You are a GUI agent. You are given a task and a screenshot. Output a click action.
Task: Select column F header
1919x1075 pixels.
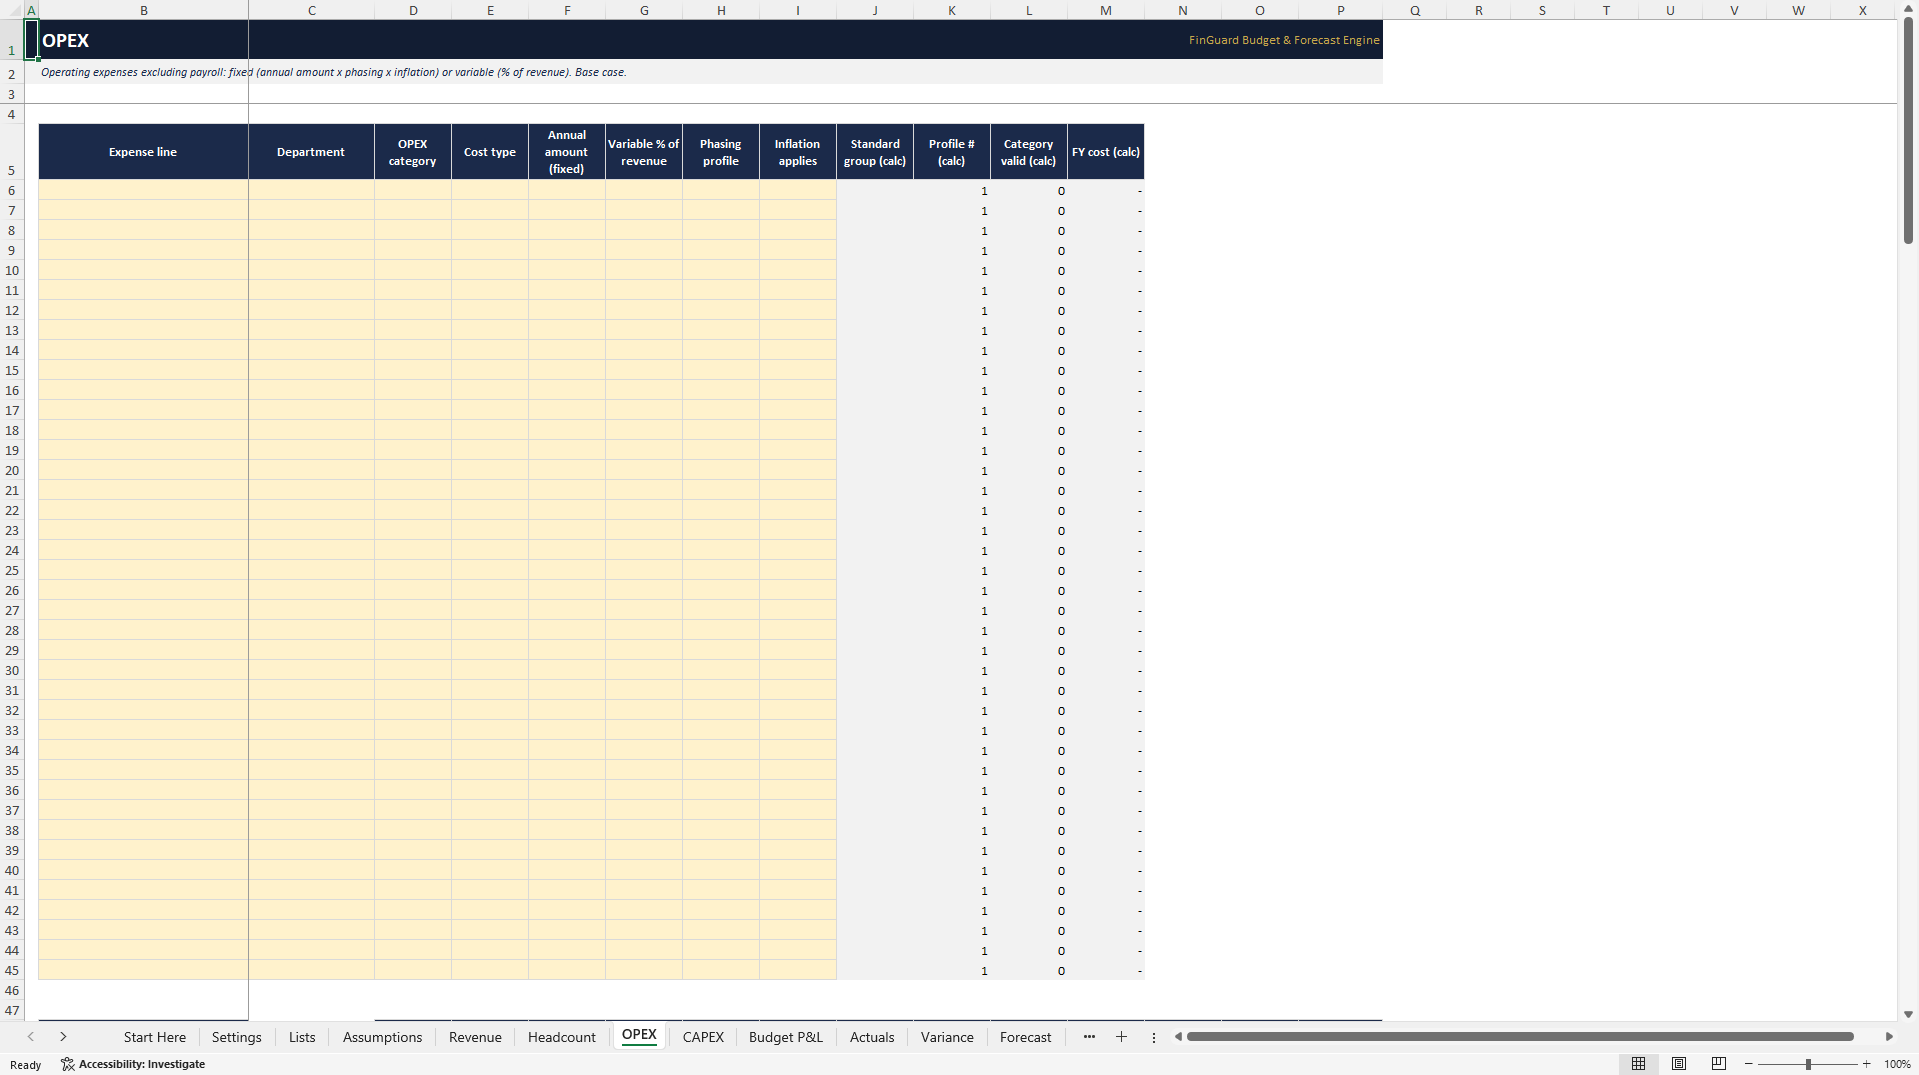[x=567, y=10]
